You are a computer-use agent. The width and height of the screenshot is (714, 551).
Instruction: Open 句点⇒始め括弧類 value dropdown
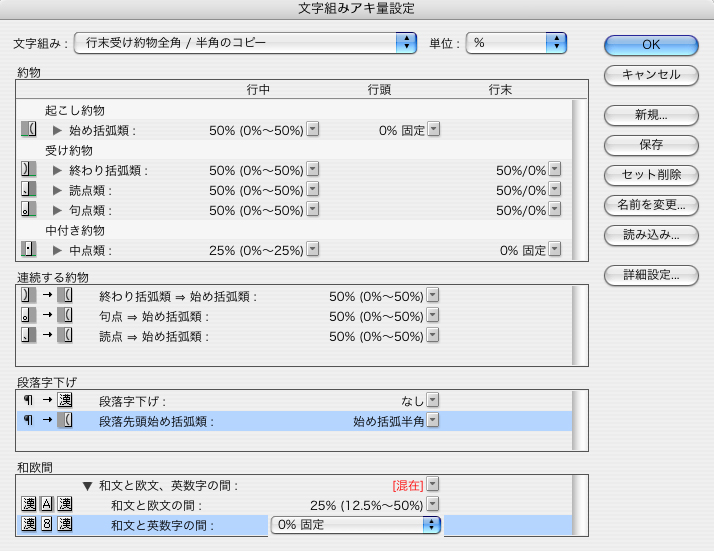click(433, 316)
